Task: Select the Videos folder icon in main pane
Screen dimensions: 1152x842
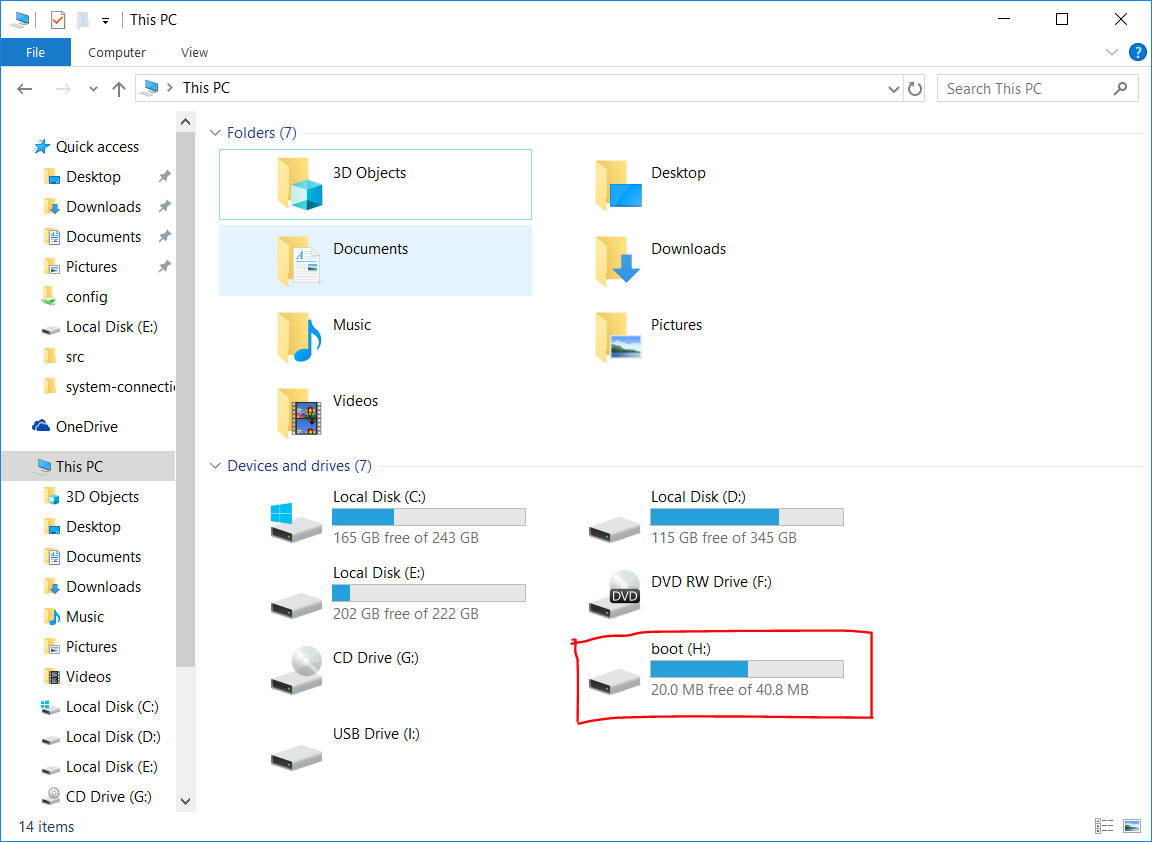Action: [299, 412]
